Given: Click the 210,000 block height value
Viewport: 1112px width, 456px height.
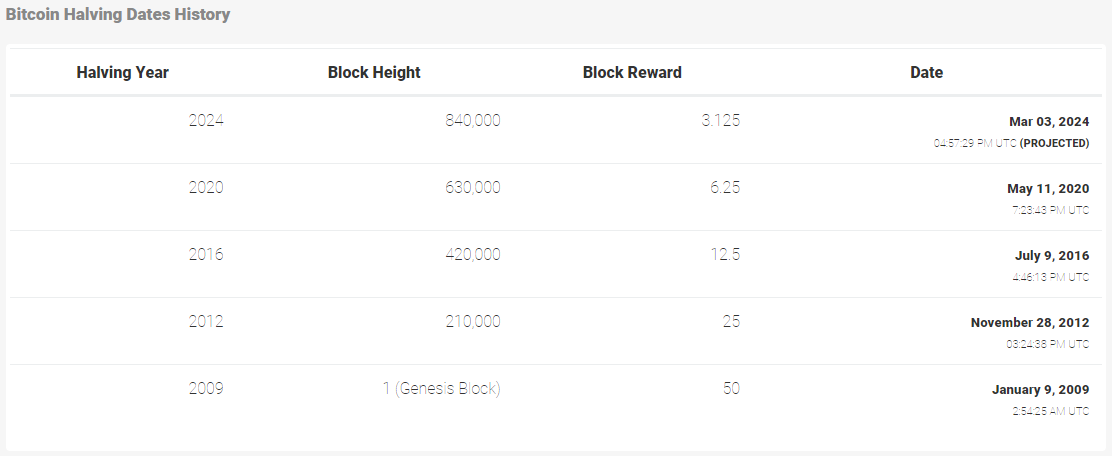Looking at the screenshot, I should click(472, 321).
